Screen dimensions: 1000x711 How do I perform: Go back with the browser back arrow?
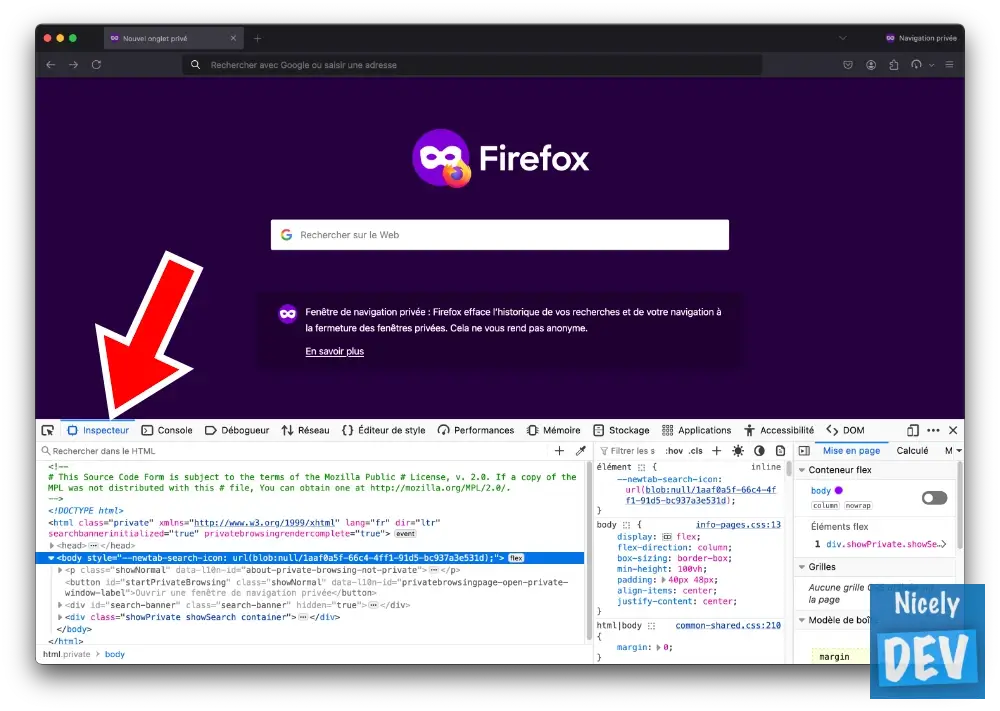(51, 64)
